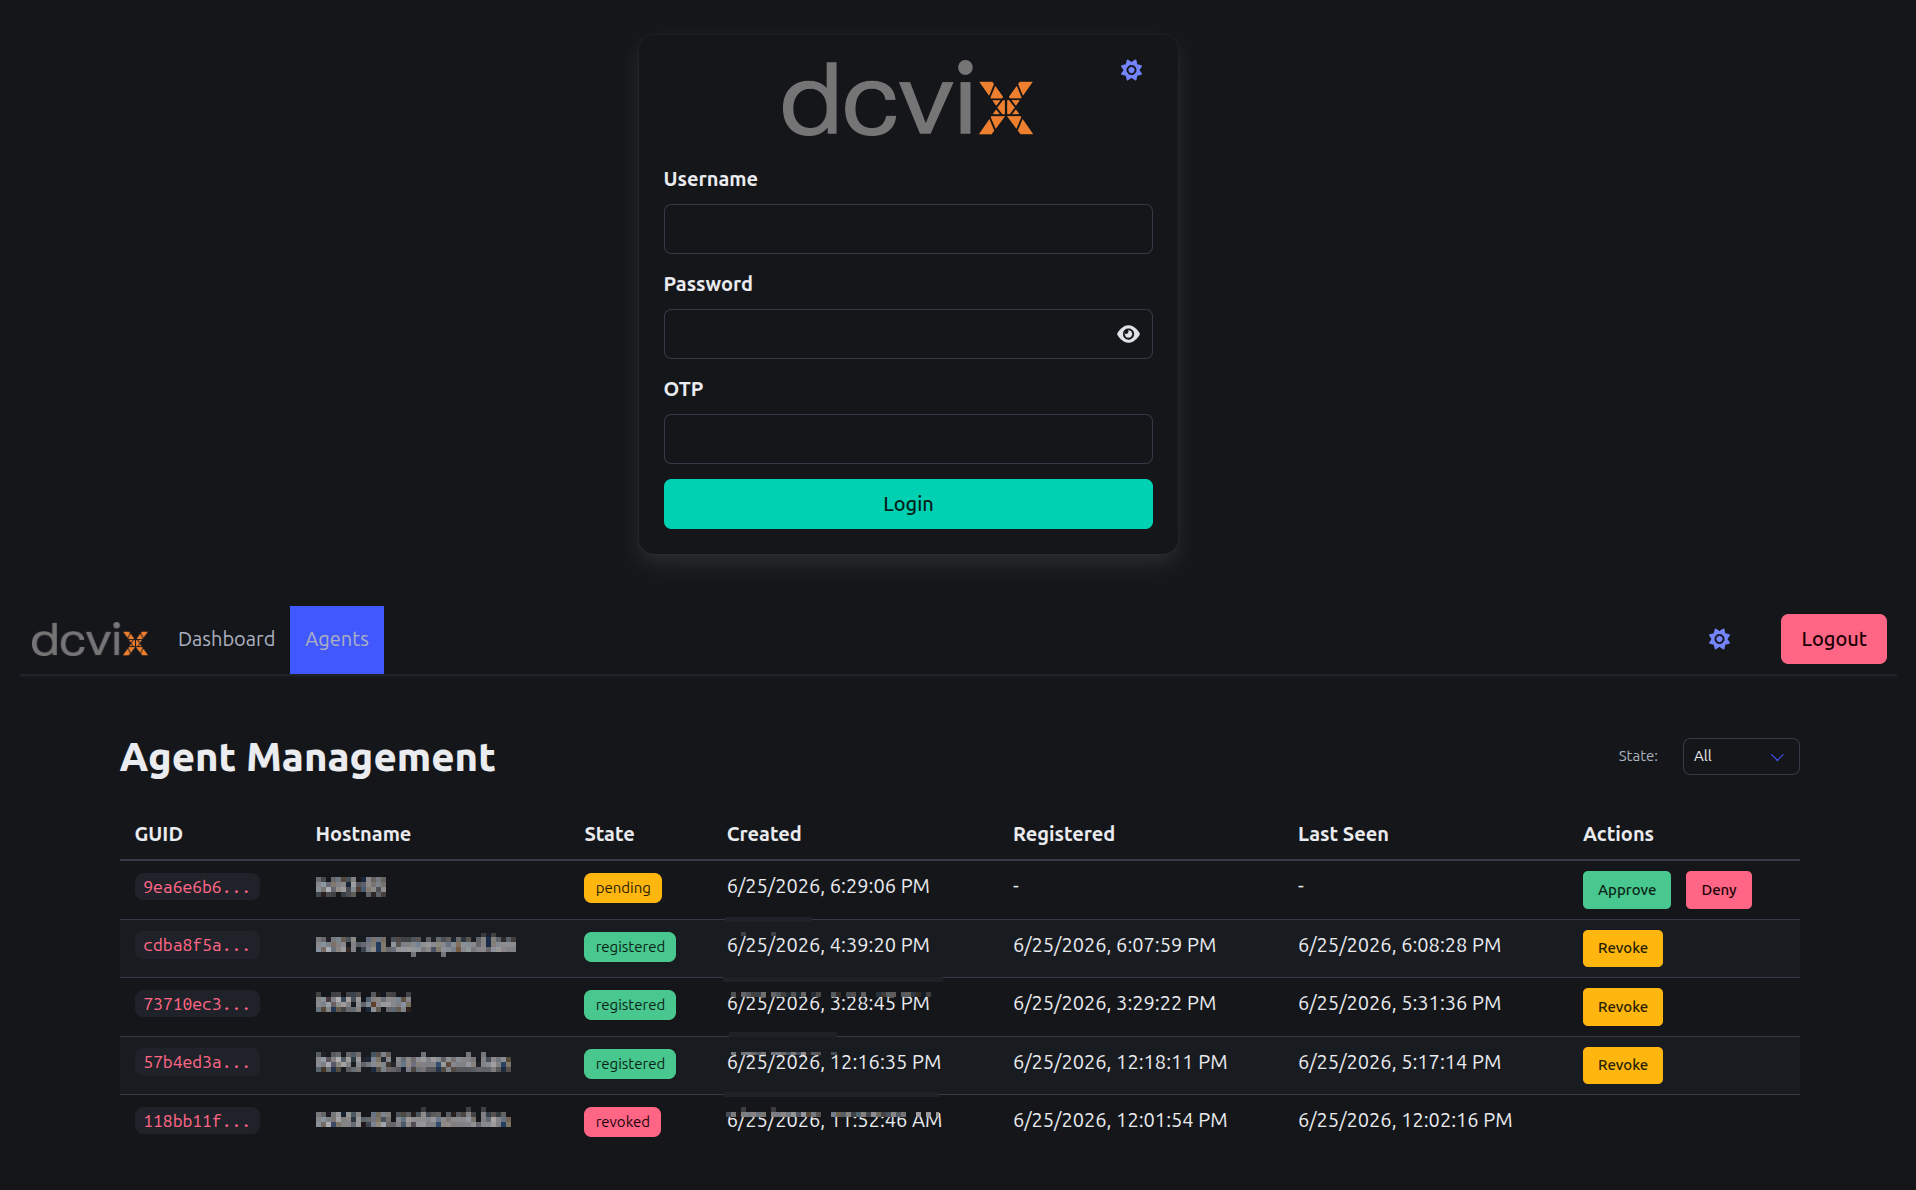1916x1190 pixels.
Task: Click the dcvix logo in navigation bar
Action: pos(90,640)
